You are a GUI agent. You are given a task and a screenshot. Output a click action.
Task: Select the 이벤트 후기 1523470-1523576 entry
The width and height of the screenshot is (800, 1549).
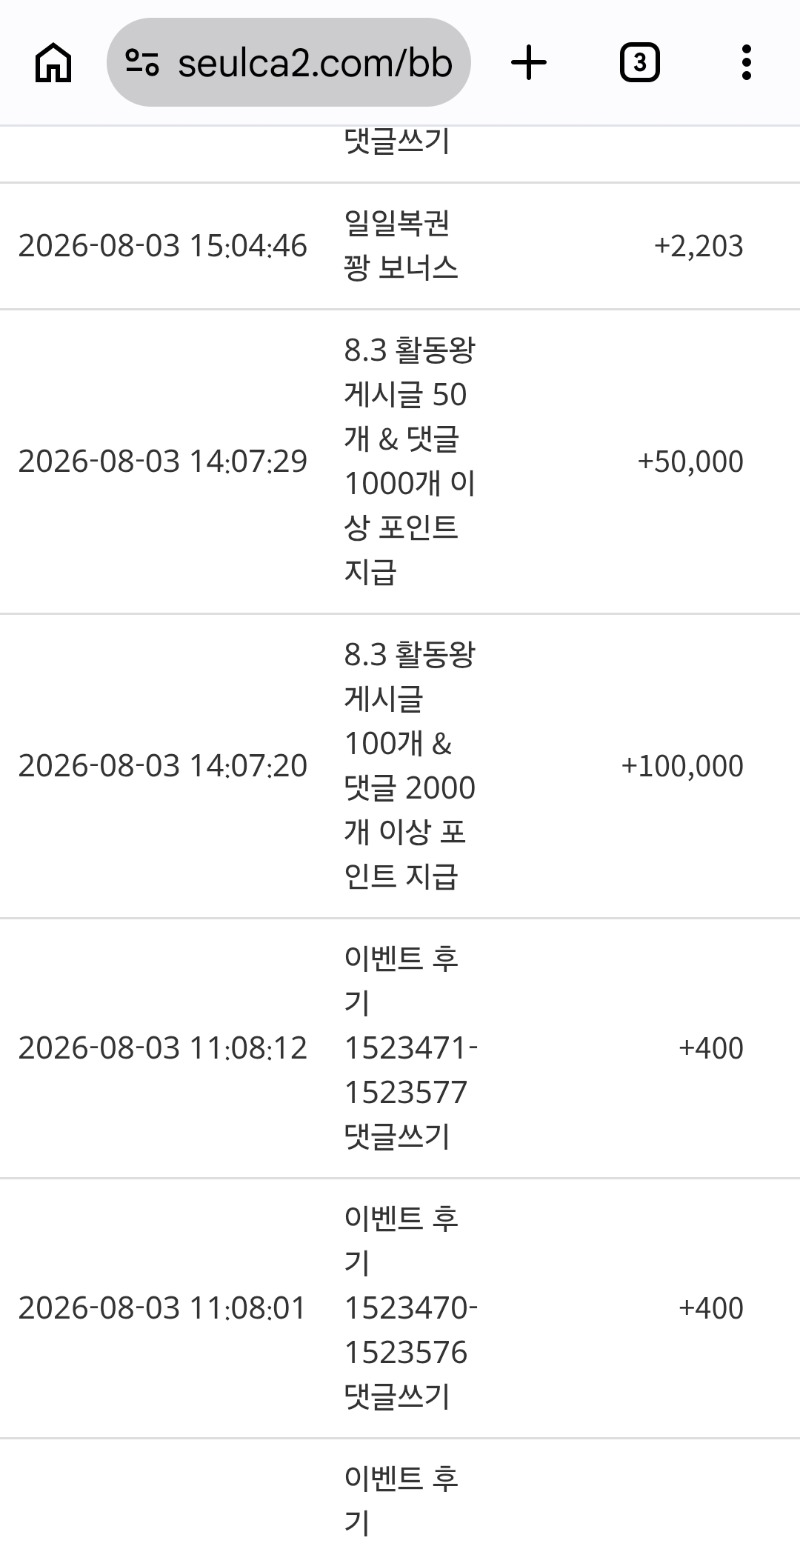pos(411,1308)
